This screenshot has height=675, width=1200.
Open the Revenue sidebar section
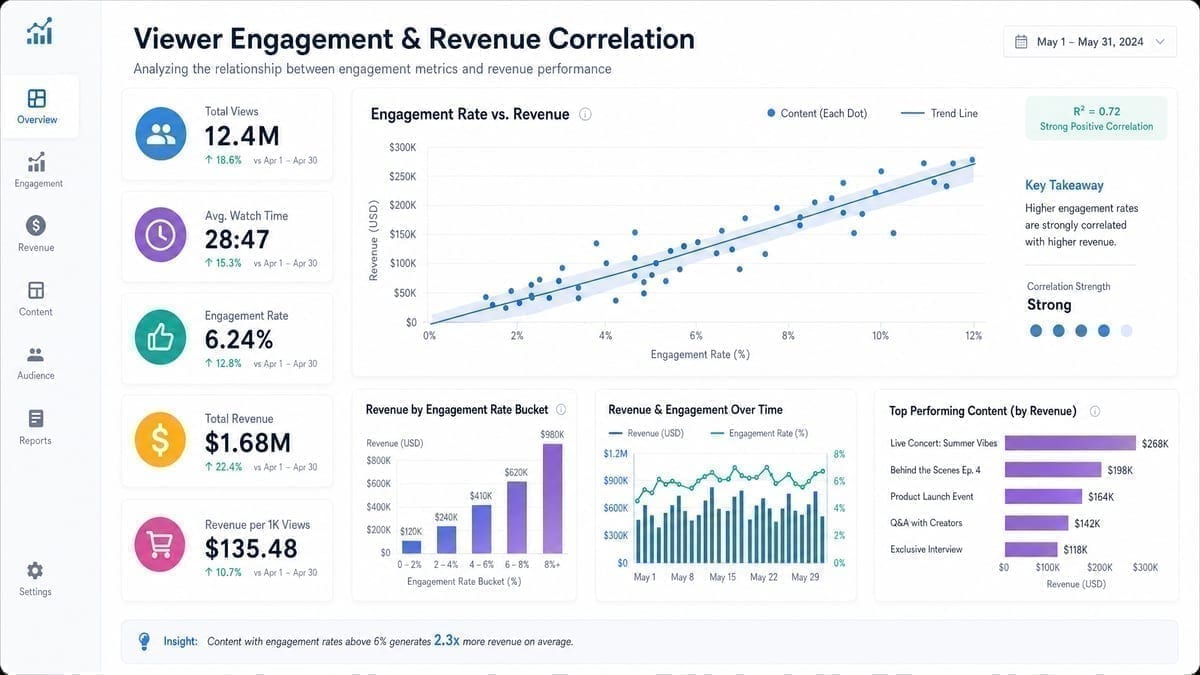[36, 235]
